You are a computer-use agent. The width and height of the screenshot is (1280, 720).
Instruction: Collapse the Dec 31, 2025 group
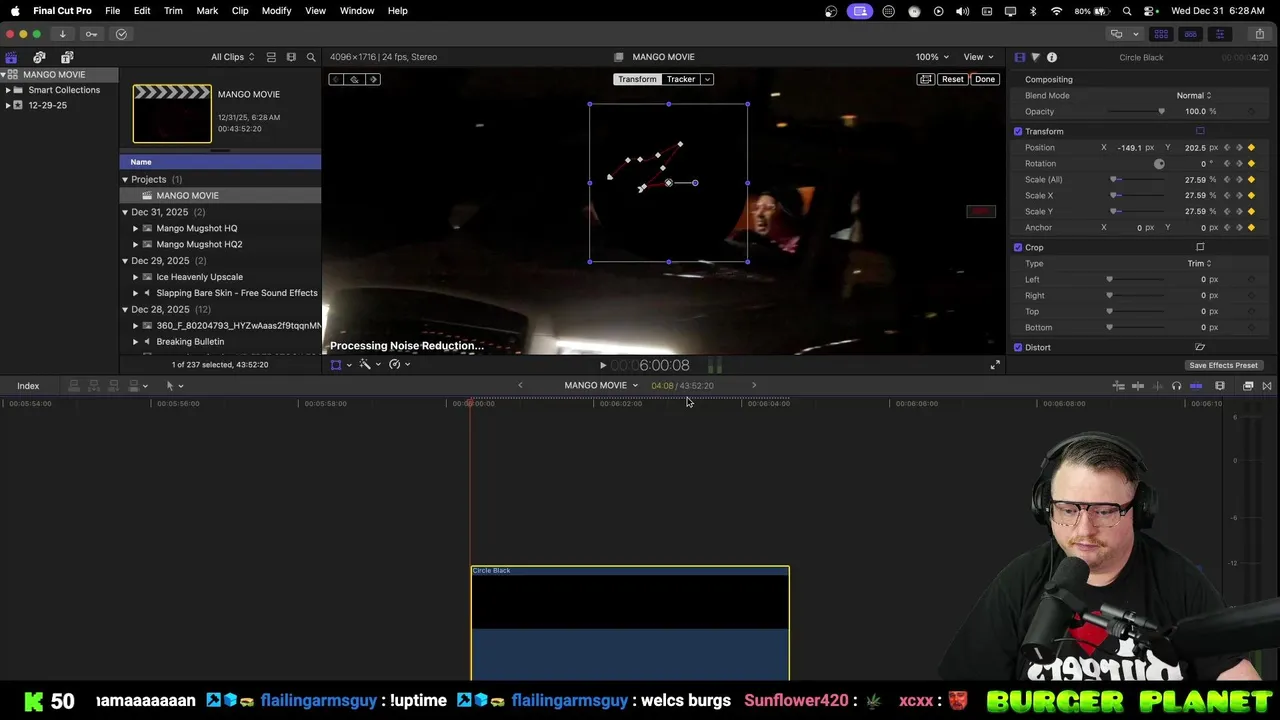(x=125, y=212)
